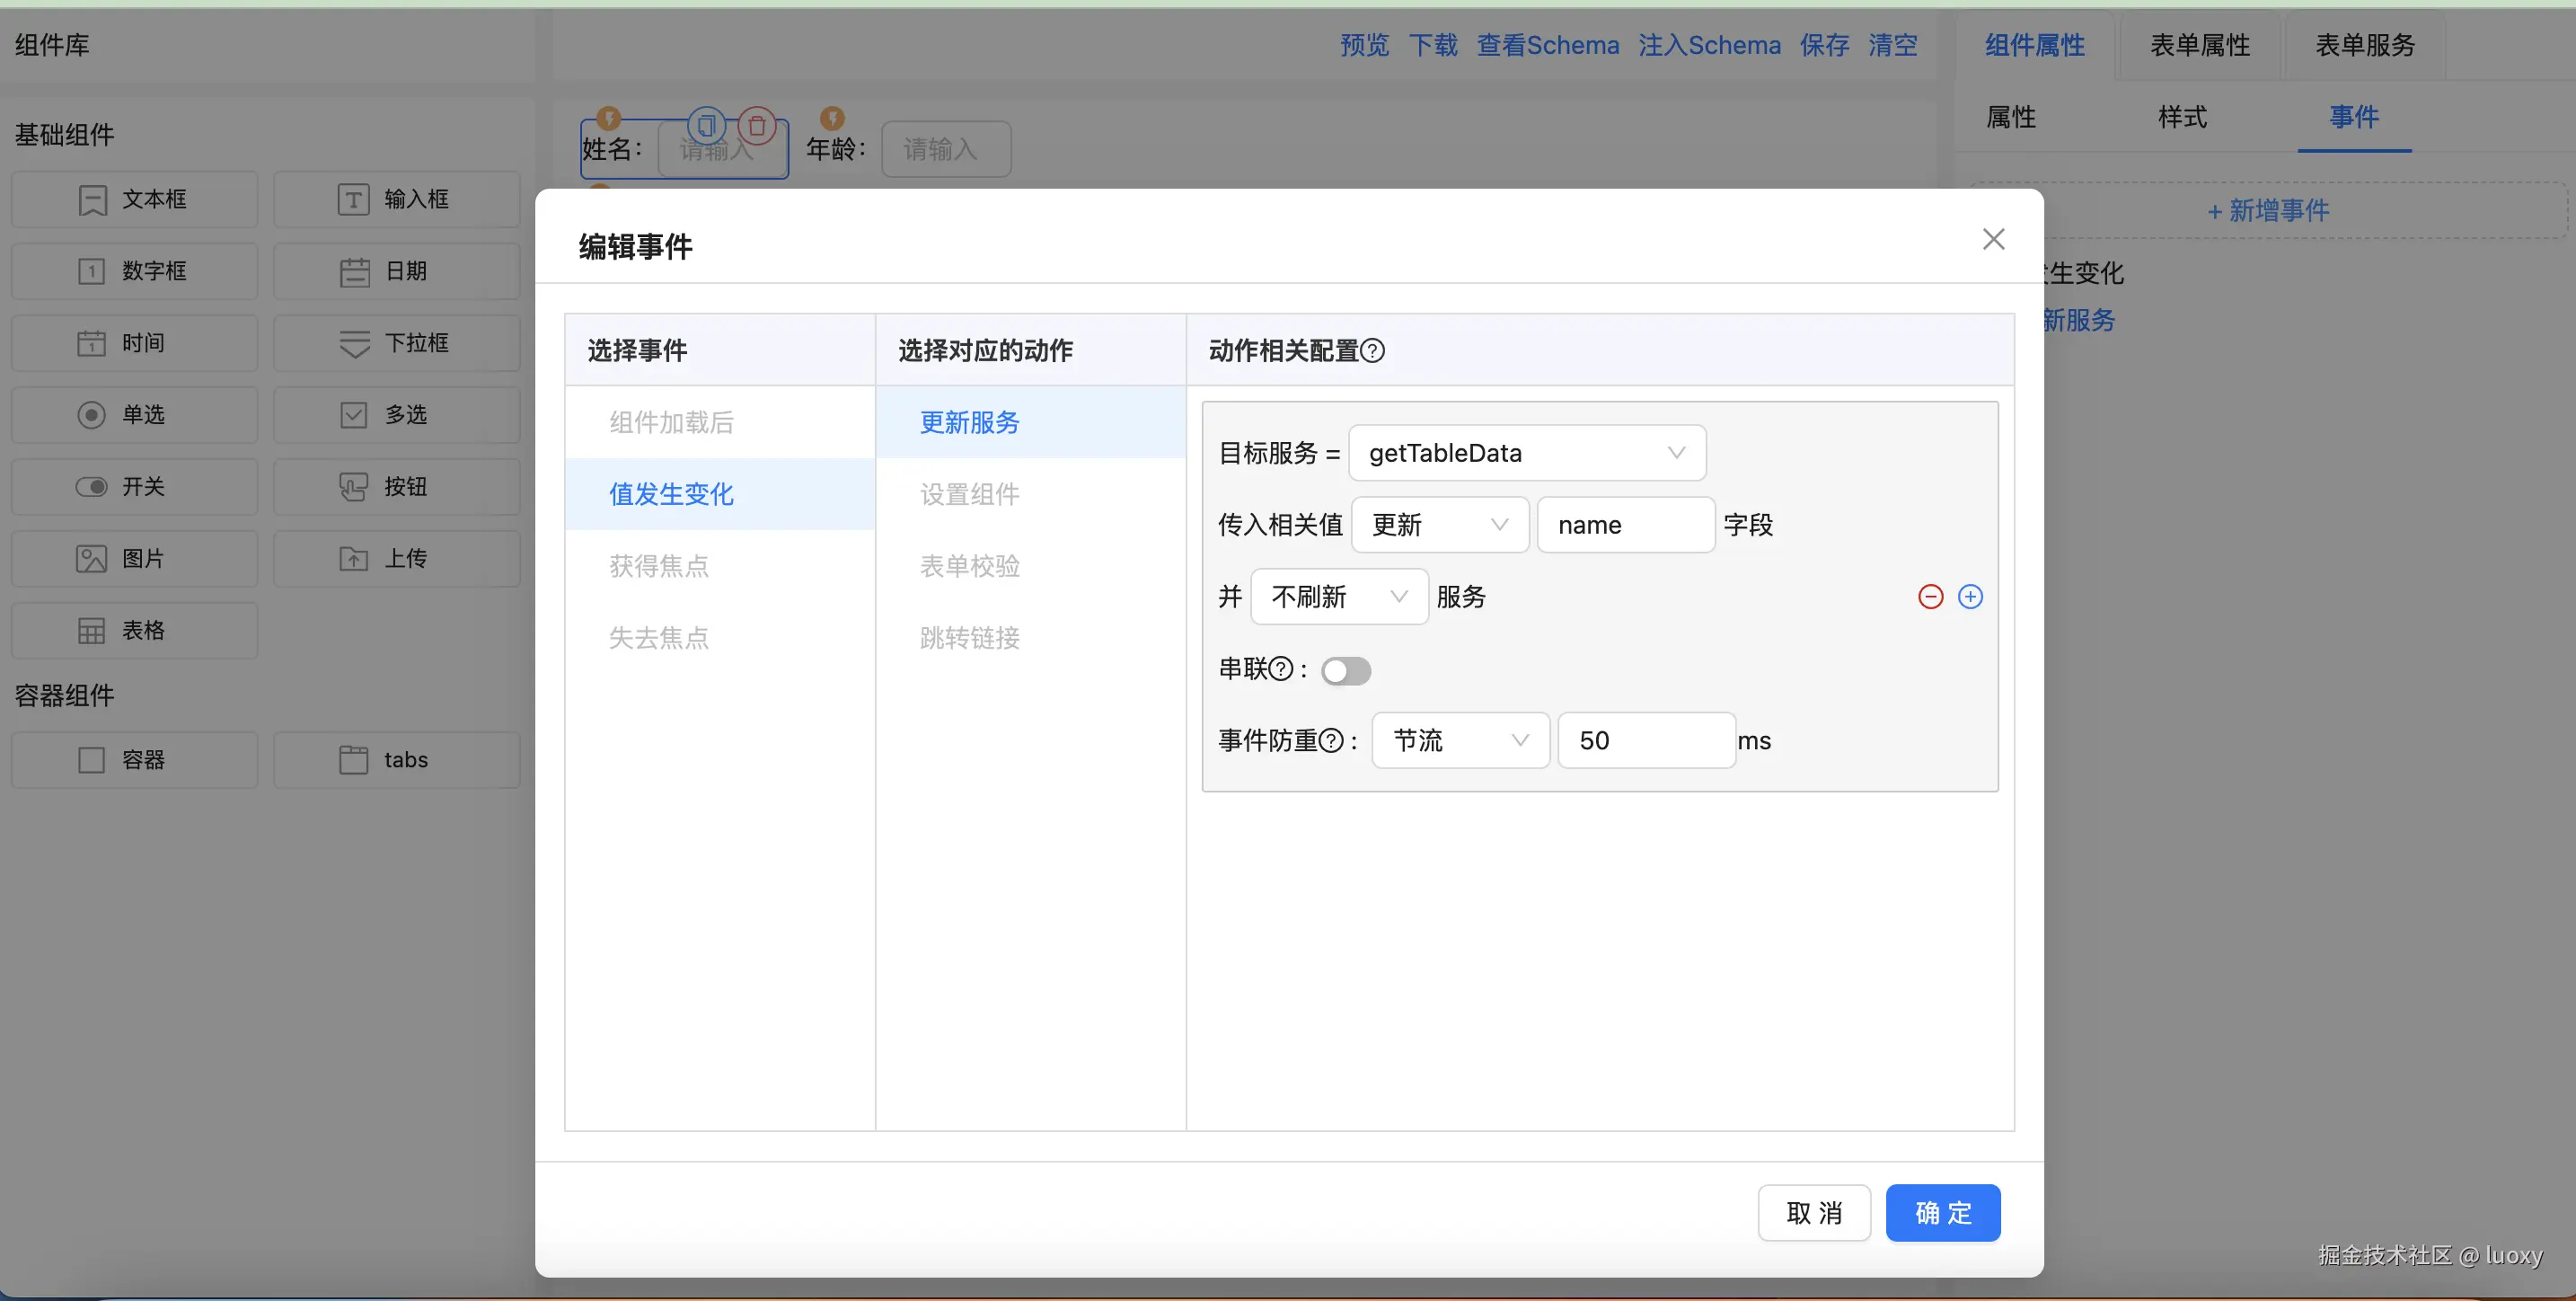Click the 50 ms delay input

pos(1645,741)
